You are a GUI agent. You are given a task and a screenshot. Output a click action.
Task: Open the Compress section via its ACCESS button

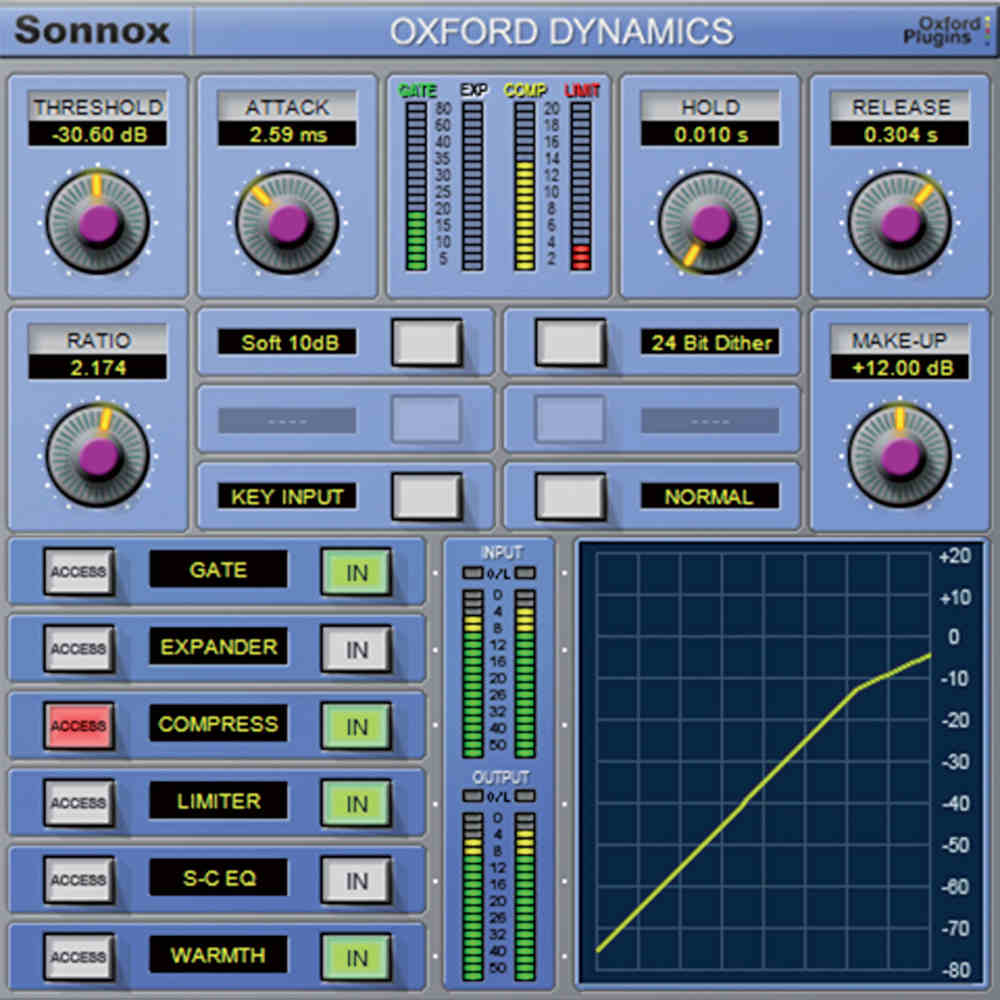click(x=79, y=726)
